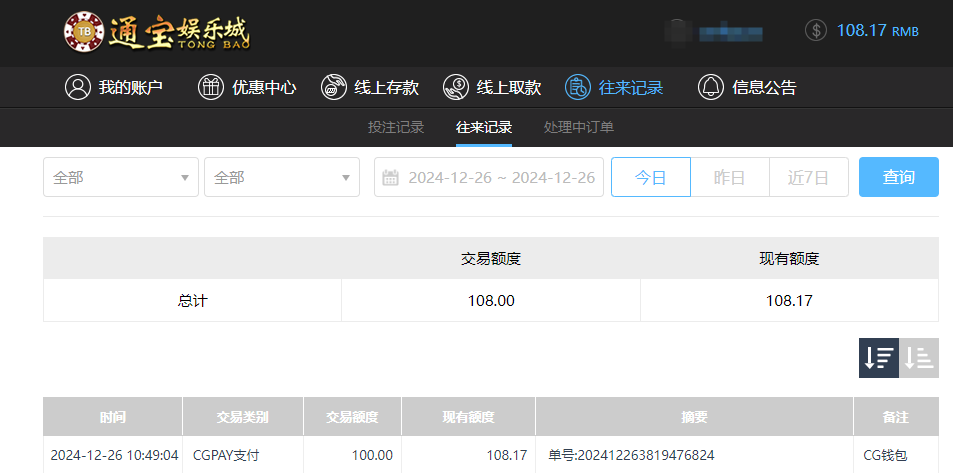Screen dimensions: 953x473
Task: Click the 108.00 total transaction value
Action: (x=491, y=300)
